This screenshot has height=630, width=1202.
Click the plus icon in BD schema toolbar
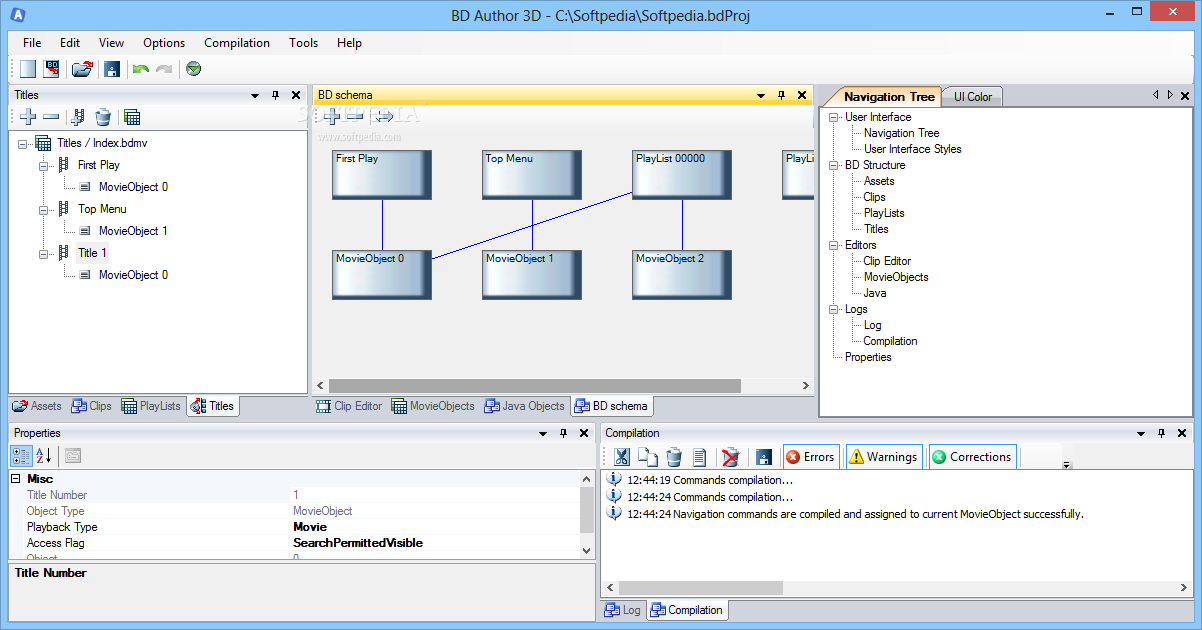(x=332, y=116)
